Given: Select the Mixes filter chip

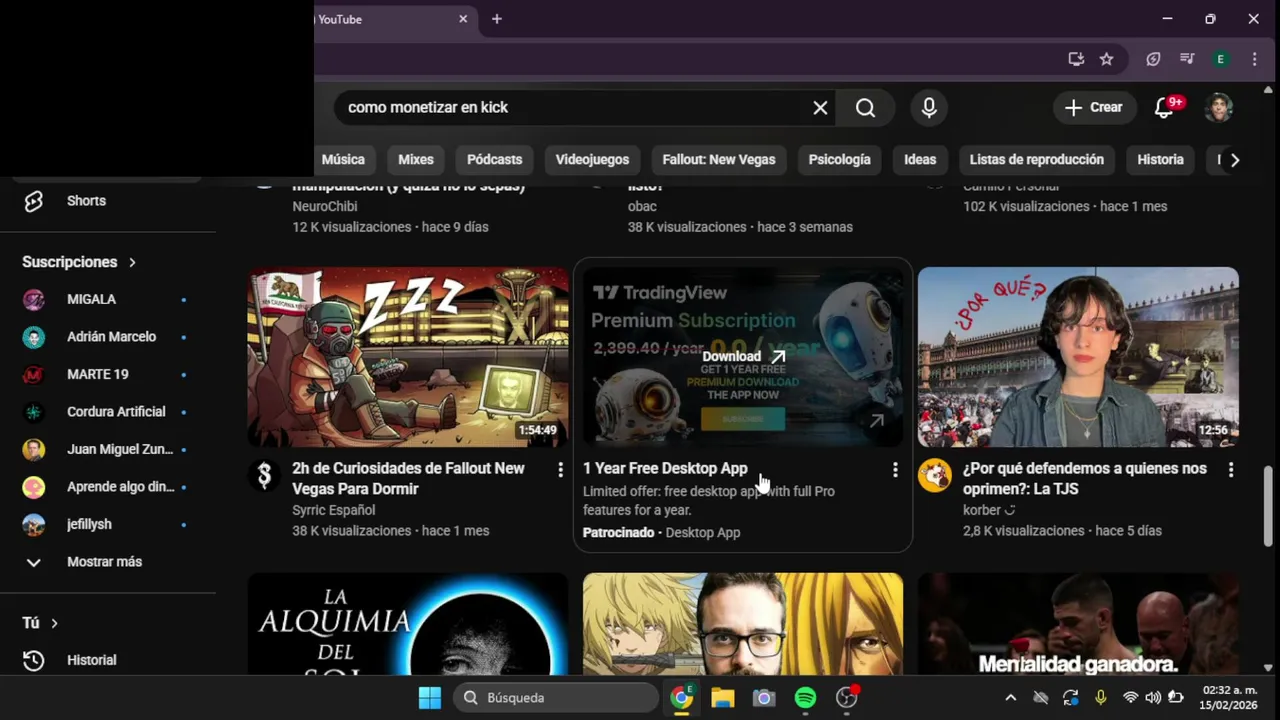Looking at the screenshot, I should click(x=416, y=160).
